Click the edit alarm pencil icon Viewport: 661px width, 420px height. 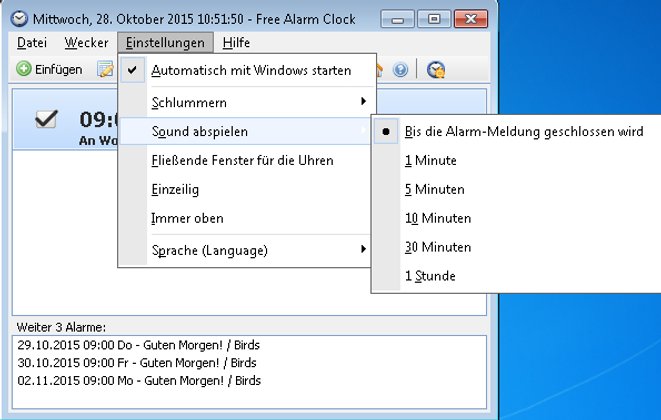coord(105,70)
